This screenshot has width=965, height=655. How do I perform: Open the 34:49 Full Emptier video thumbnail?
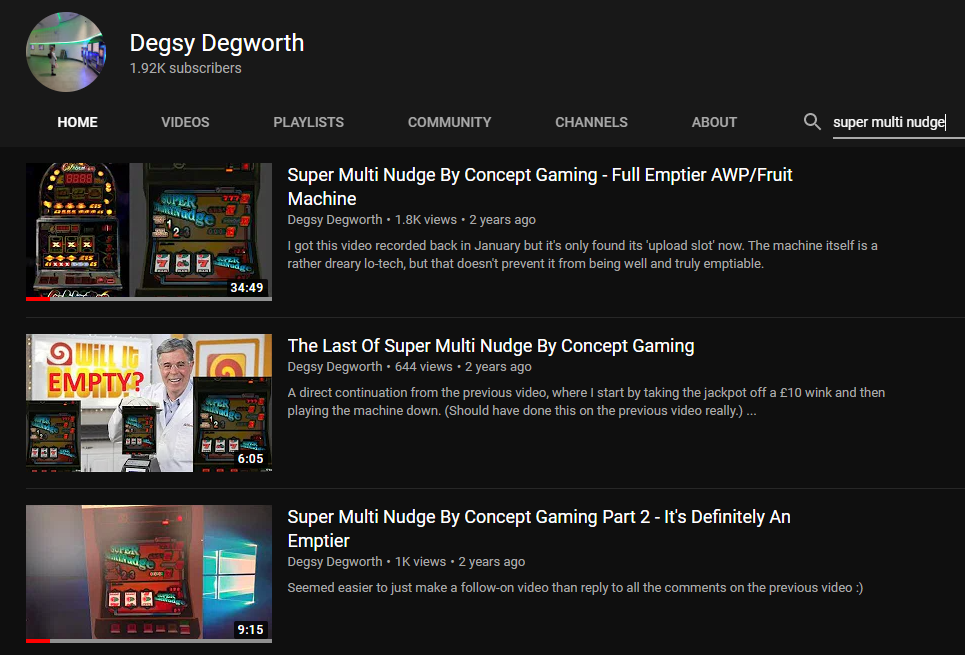[x=148, y=232]
